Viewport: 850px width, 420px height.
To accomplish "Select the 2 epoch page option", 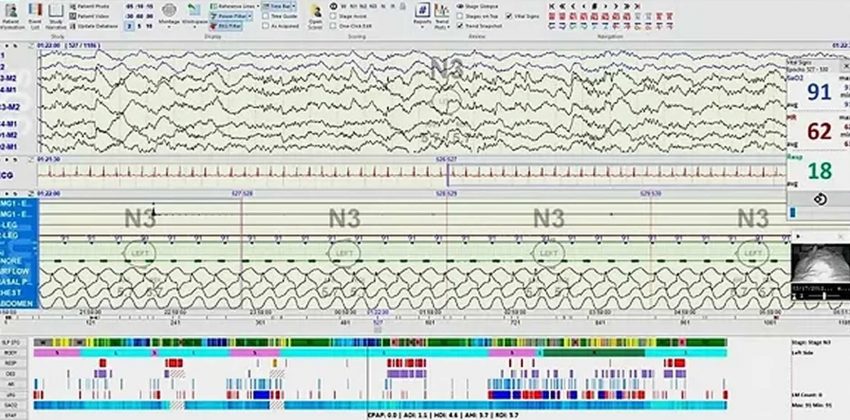I will (130, 26).
